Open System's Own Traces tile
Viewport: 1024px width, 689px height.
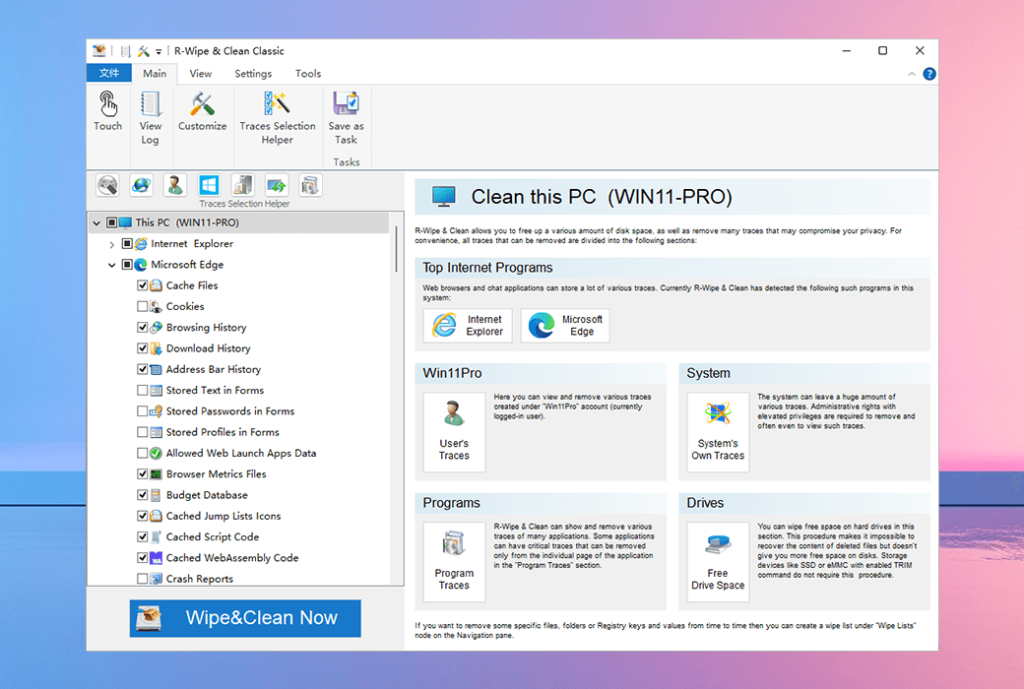[718, 432]
